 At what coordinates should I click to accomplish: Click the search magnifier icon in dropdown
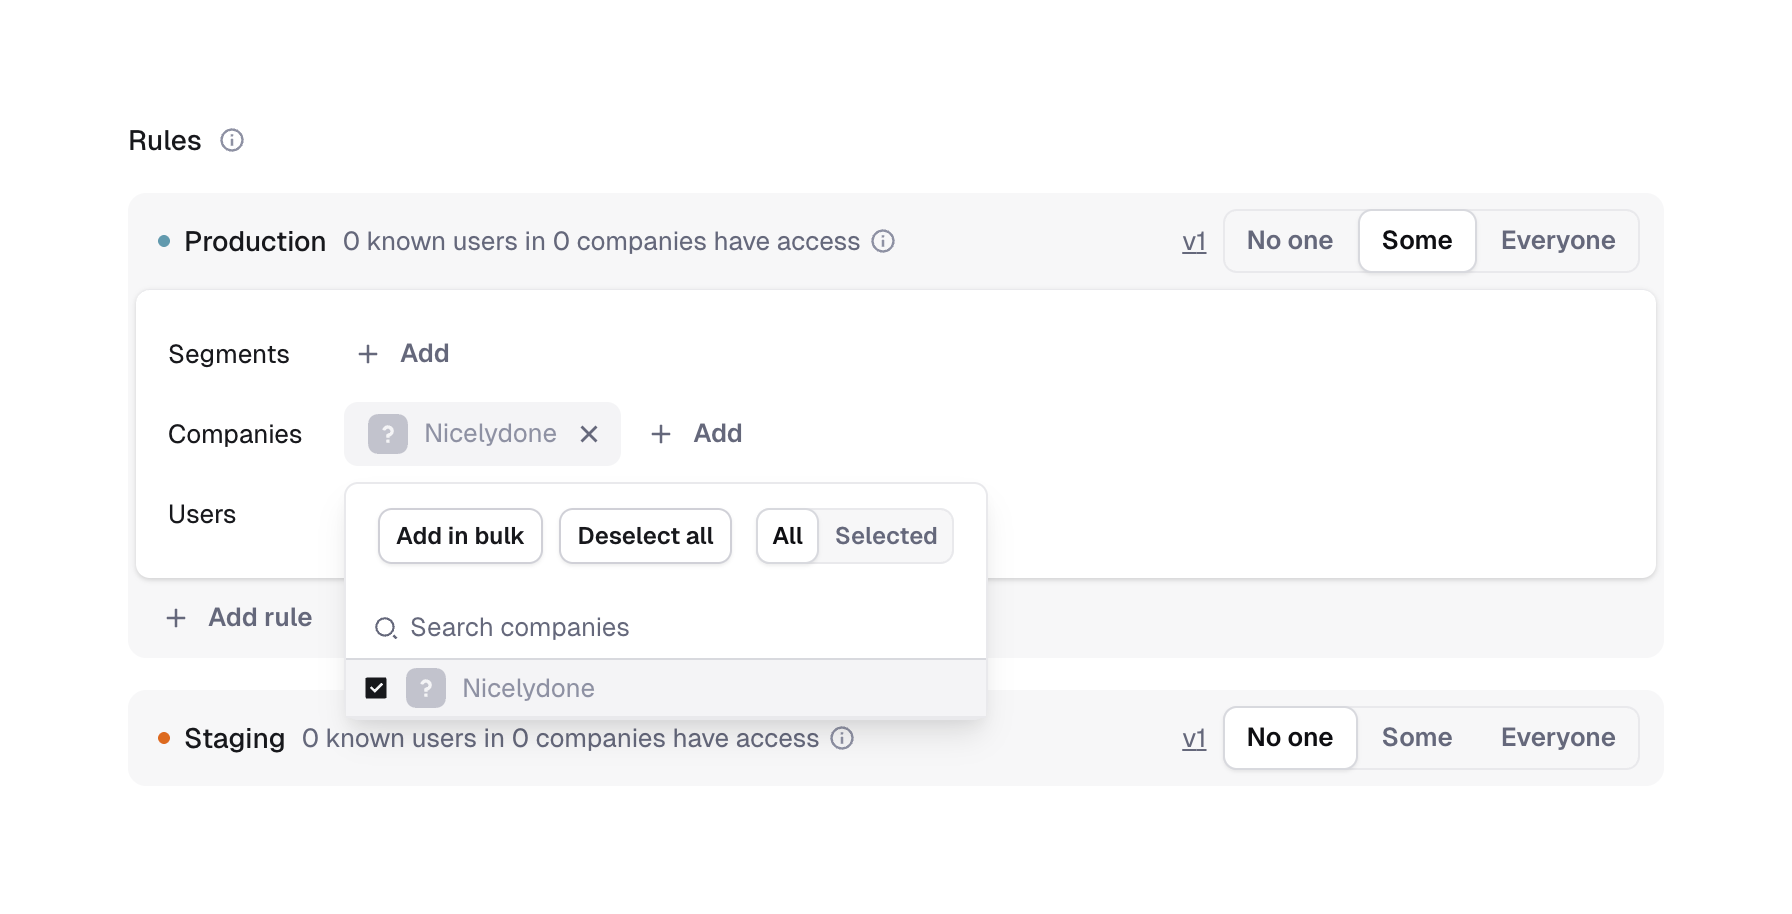[385, 628]
